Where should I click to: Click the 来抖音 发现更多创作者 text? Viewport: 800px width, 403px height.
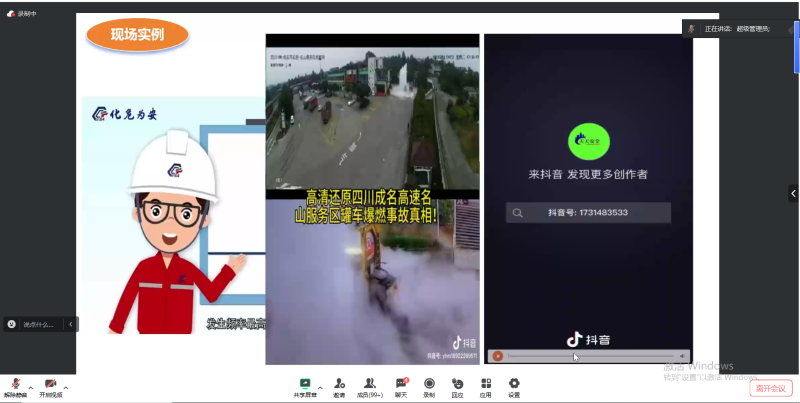pyautogui.click(x=588, y=174)
